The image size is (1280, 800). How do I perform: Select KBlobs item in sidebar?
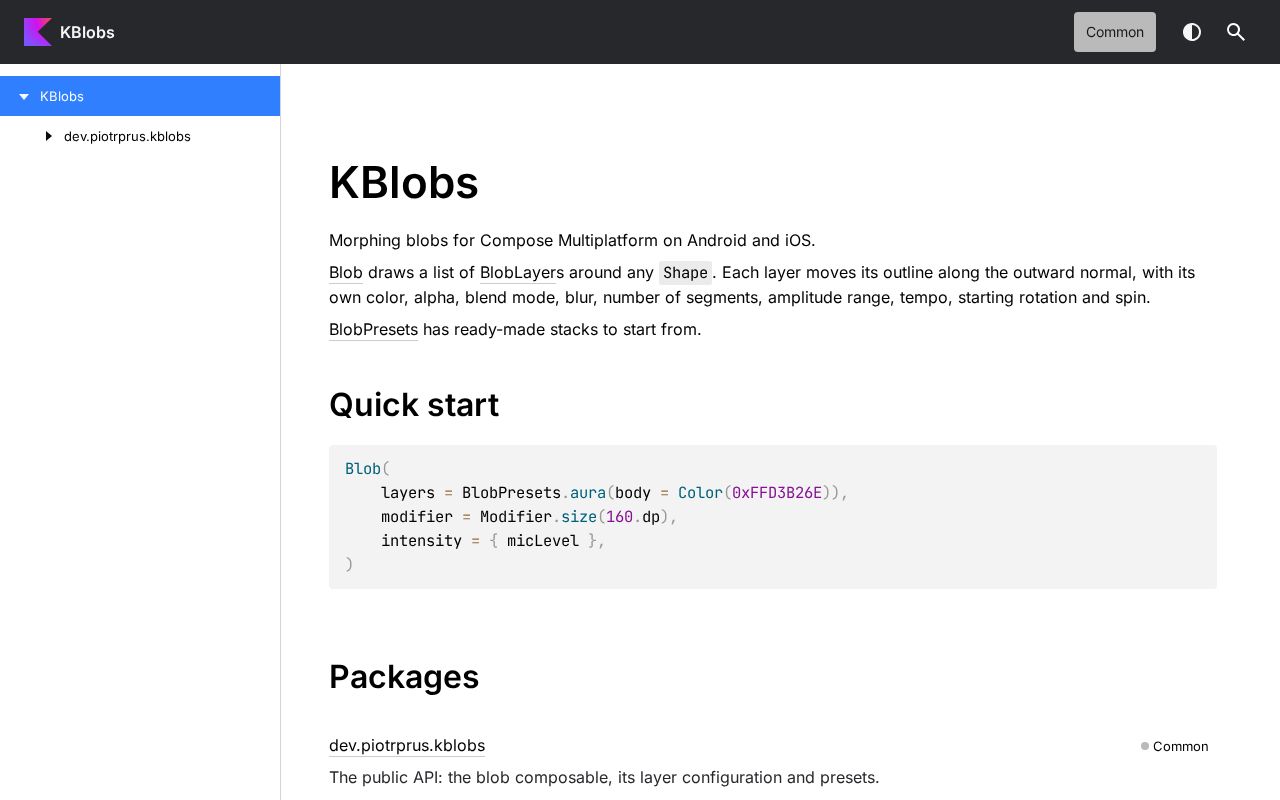click(140, 96)
